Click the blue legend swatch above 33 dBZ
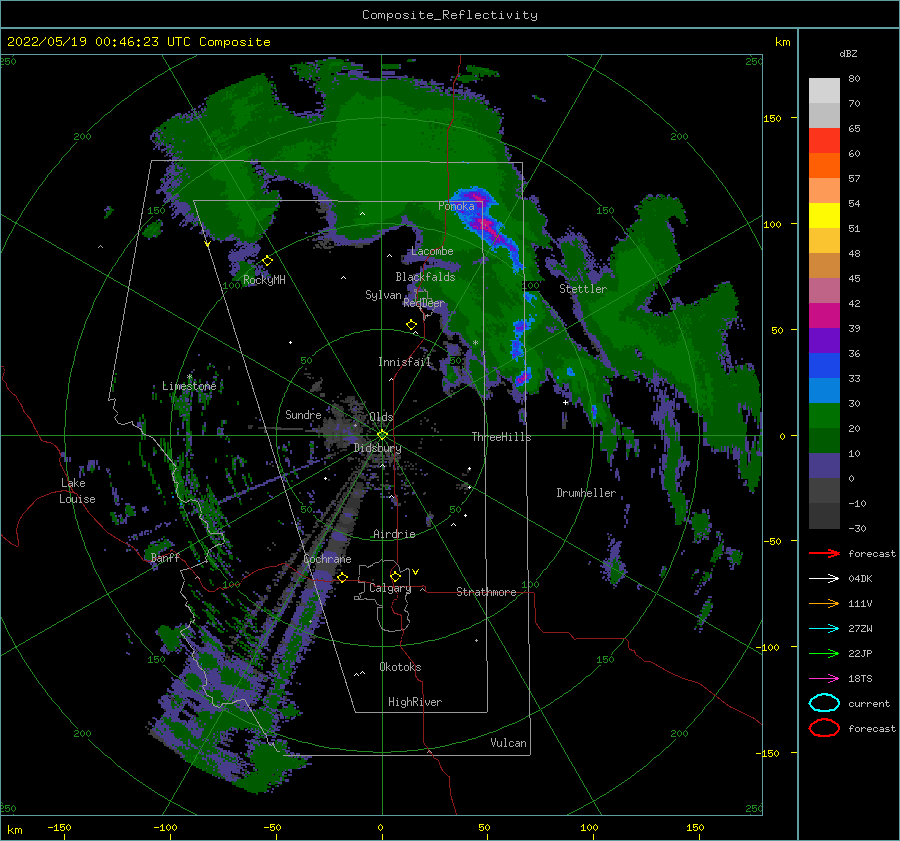This screenshot has height=841, width=900. [824, 366]
